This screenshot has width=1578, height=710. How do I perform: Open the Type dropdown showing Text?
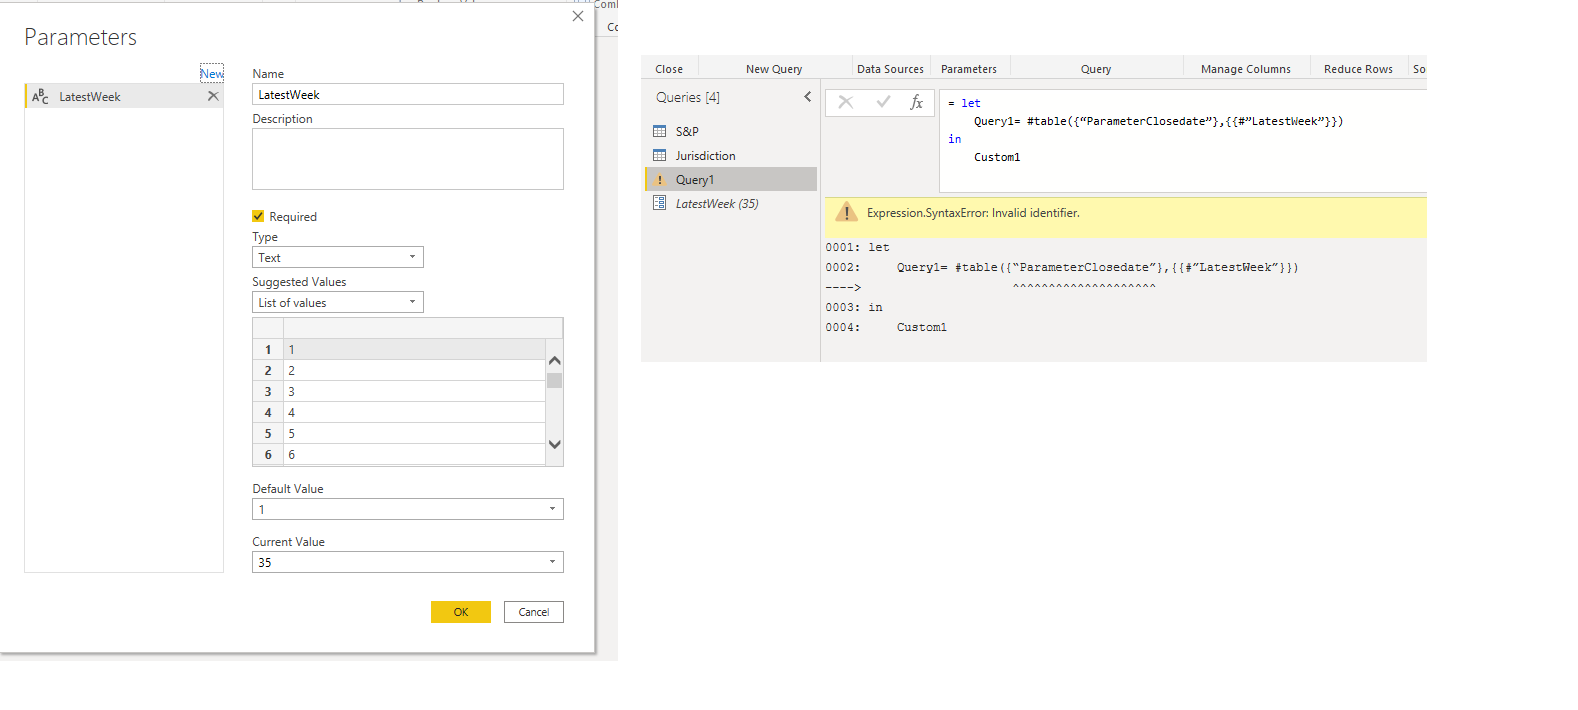pyautogui.click(x=338, y=257)
